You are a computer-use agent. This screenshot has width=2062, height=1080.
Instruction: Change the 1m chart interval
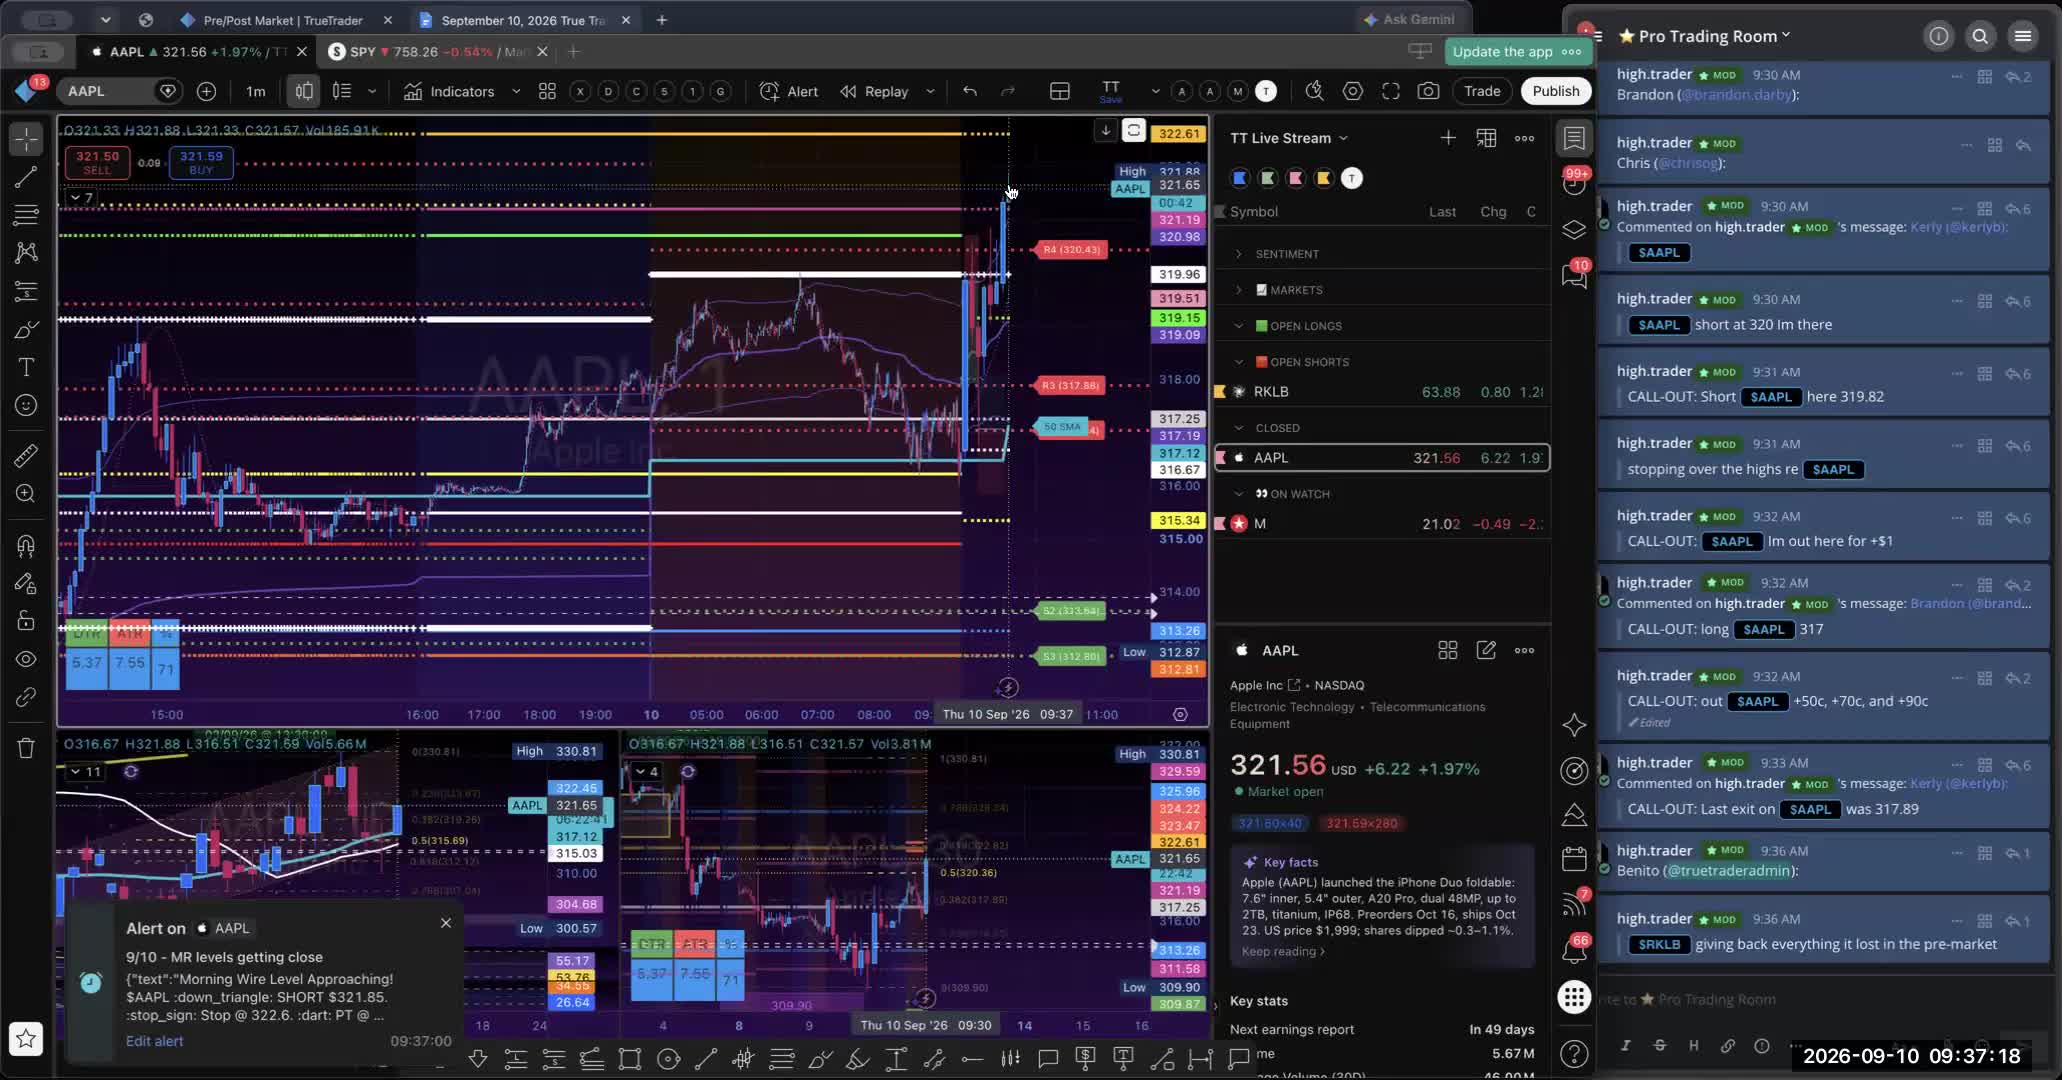tap(256, 91)
